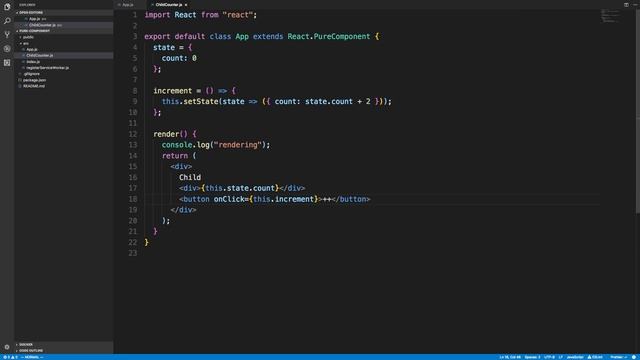This screenshot has width=640, height=360.
Task: Click setState on line 9
Action: point(201,101)
